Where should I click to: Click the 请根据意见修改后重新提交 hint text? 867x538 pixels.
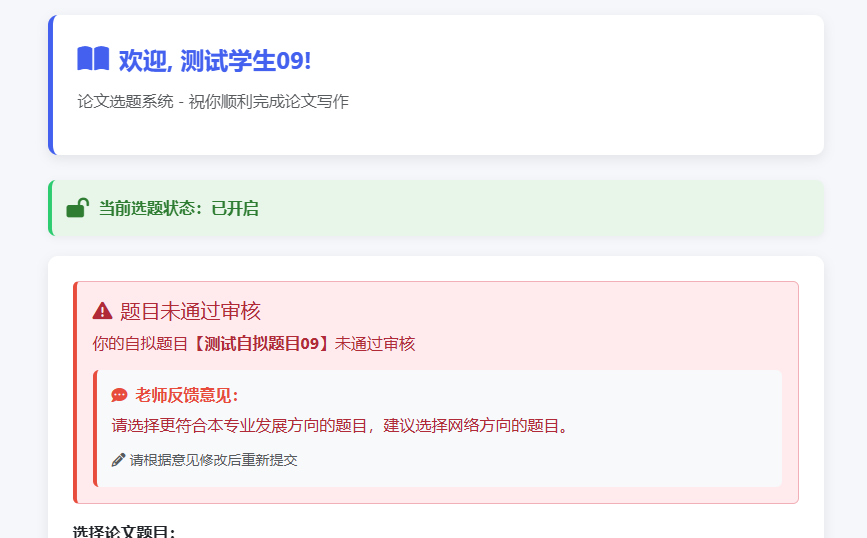click(213, 460)
